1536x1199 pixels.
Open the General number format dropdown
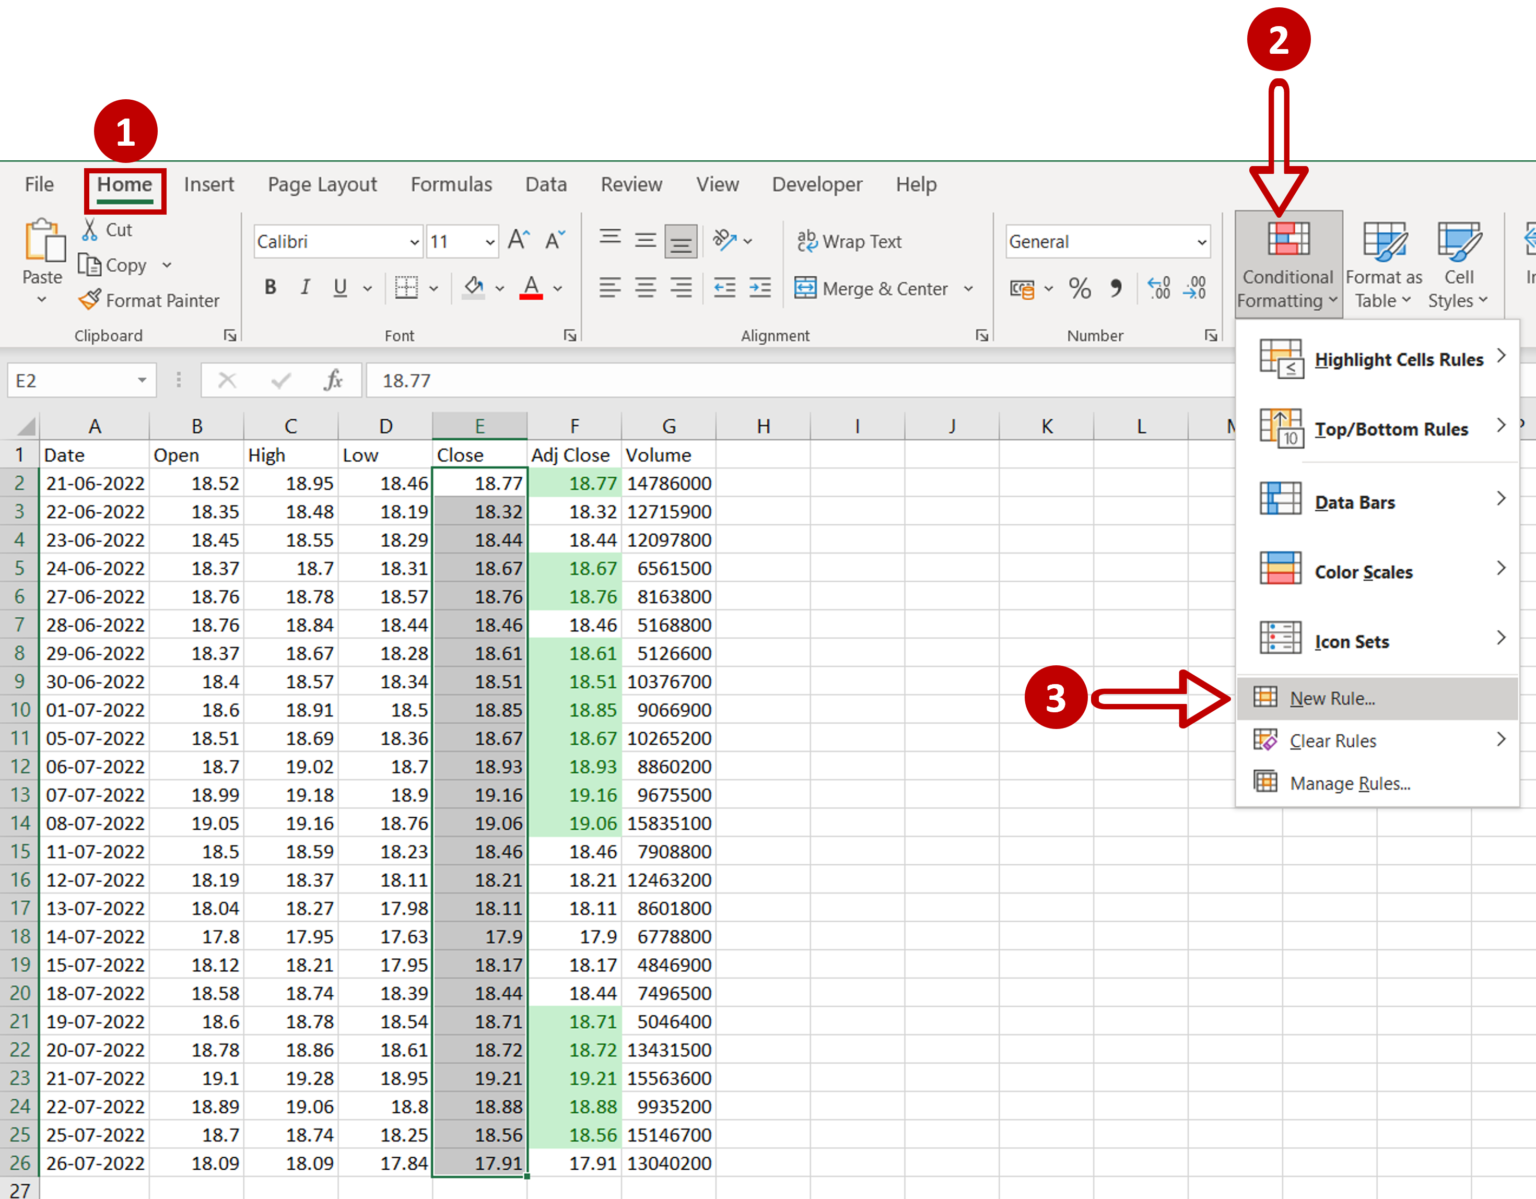pos(1201,242)
